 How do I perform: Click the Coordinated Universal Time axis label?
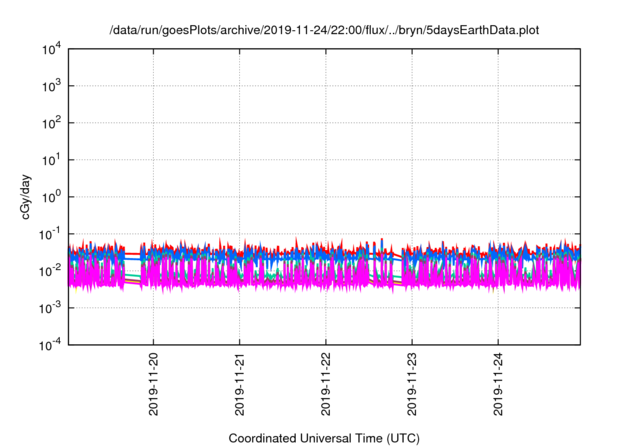tap(324, 438)
